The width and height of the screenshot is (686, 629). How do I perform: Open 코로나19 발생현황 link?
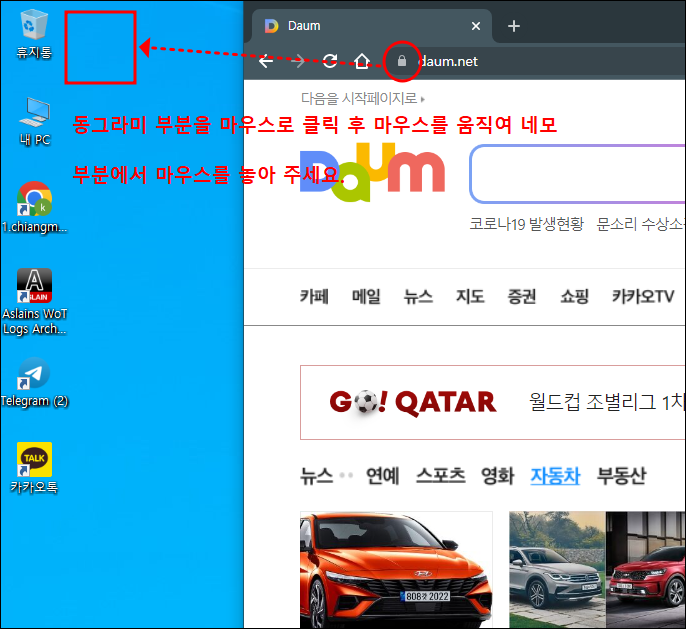coord(526,224)
